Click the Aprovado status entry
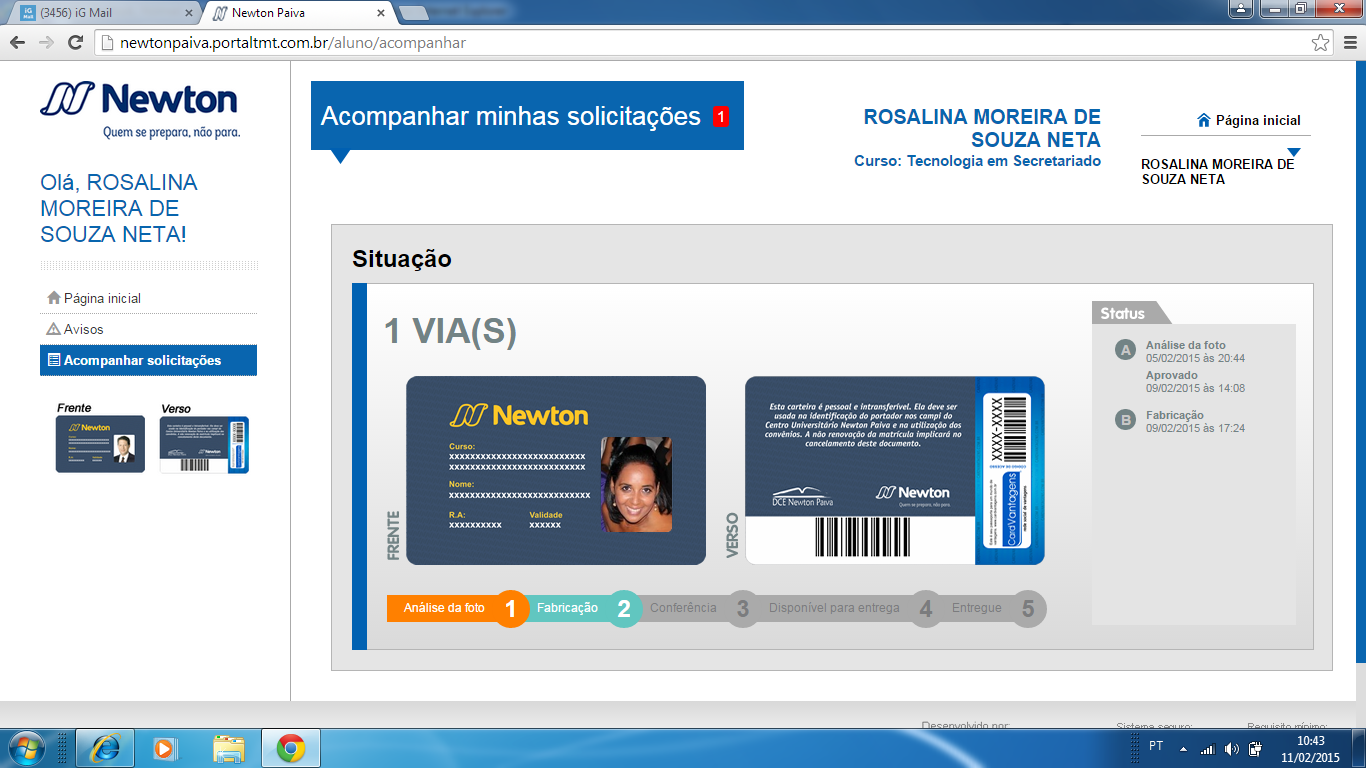Image resolution: width=1366 pixels, height=768 pixels. click(1172, 375)
